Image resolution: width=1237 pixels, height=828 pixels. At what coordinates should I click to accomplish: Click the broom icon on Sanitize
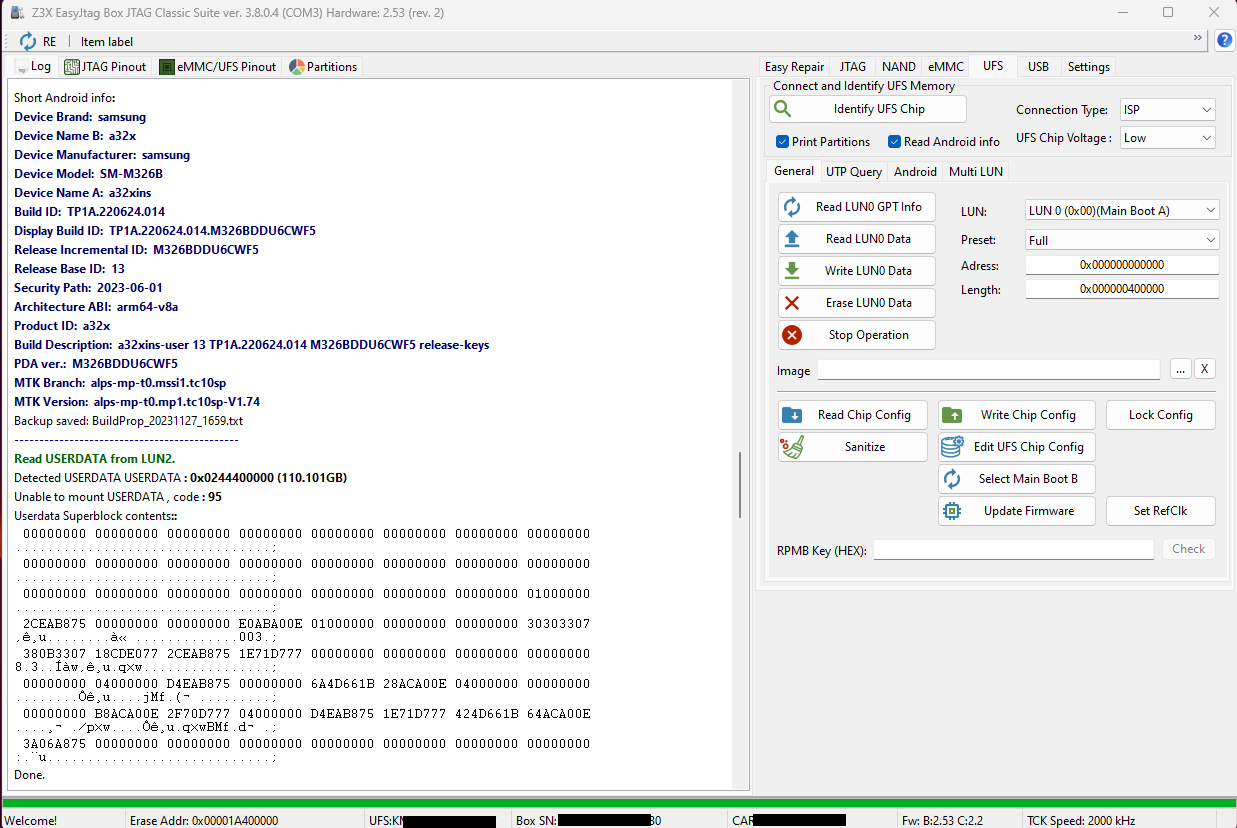(793, 447)
